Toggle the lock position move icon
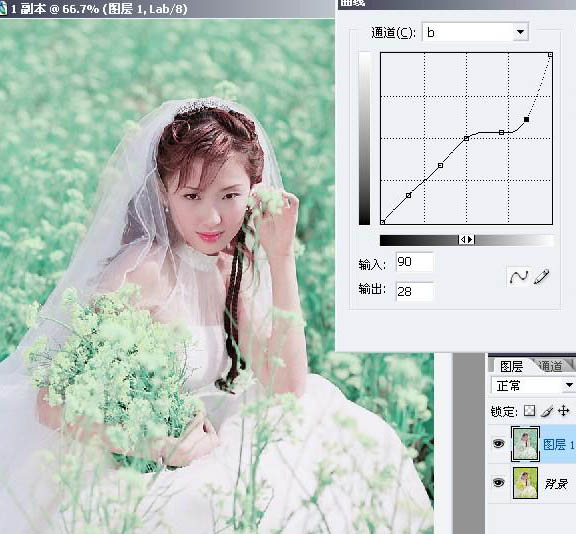Image resolution: width=576 pixels, height=534 pixels. tap(564, 411)
